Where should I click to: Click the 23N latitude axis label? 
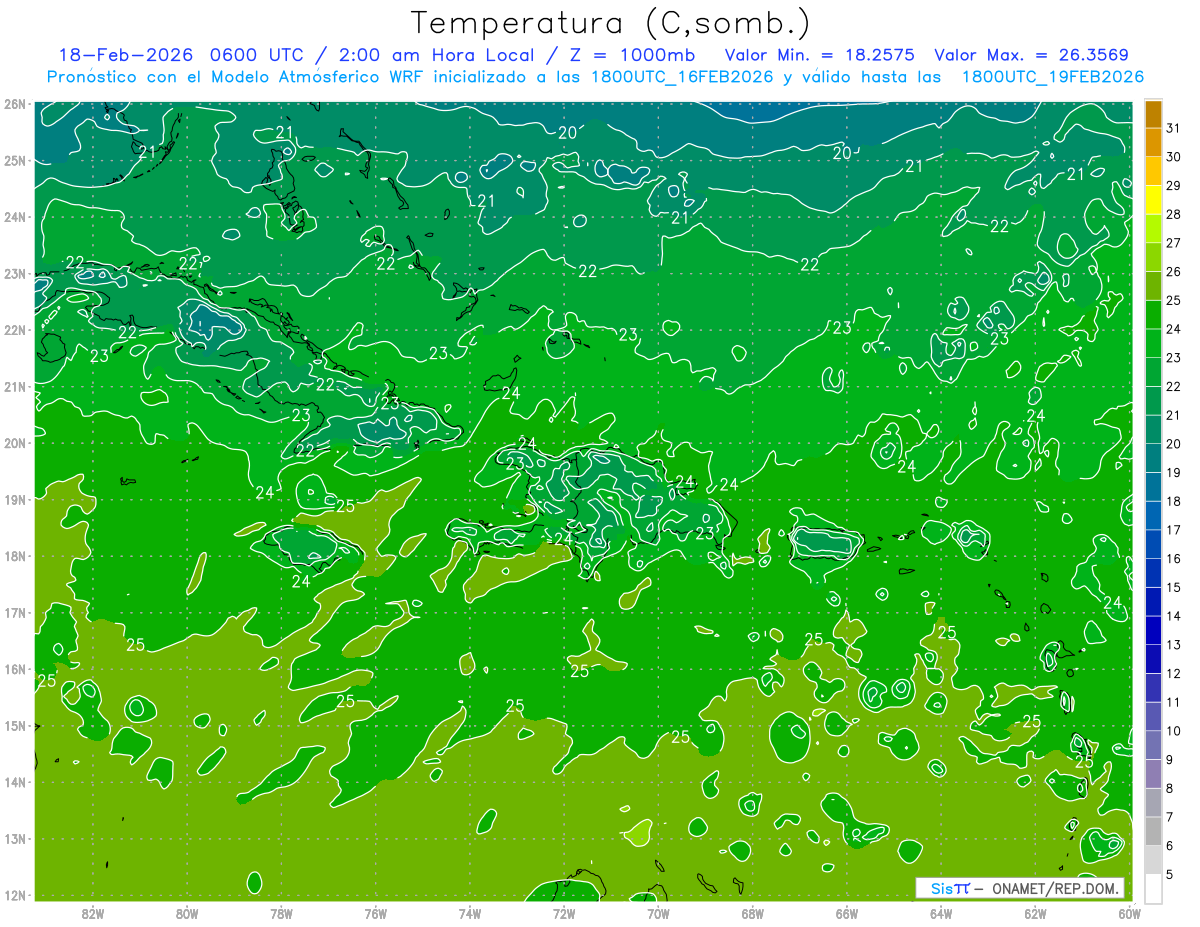pyautogui.click(x=14, y=273)
